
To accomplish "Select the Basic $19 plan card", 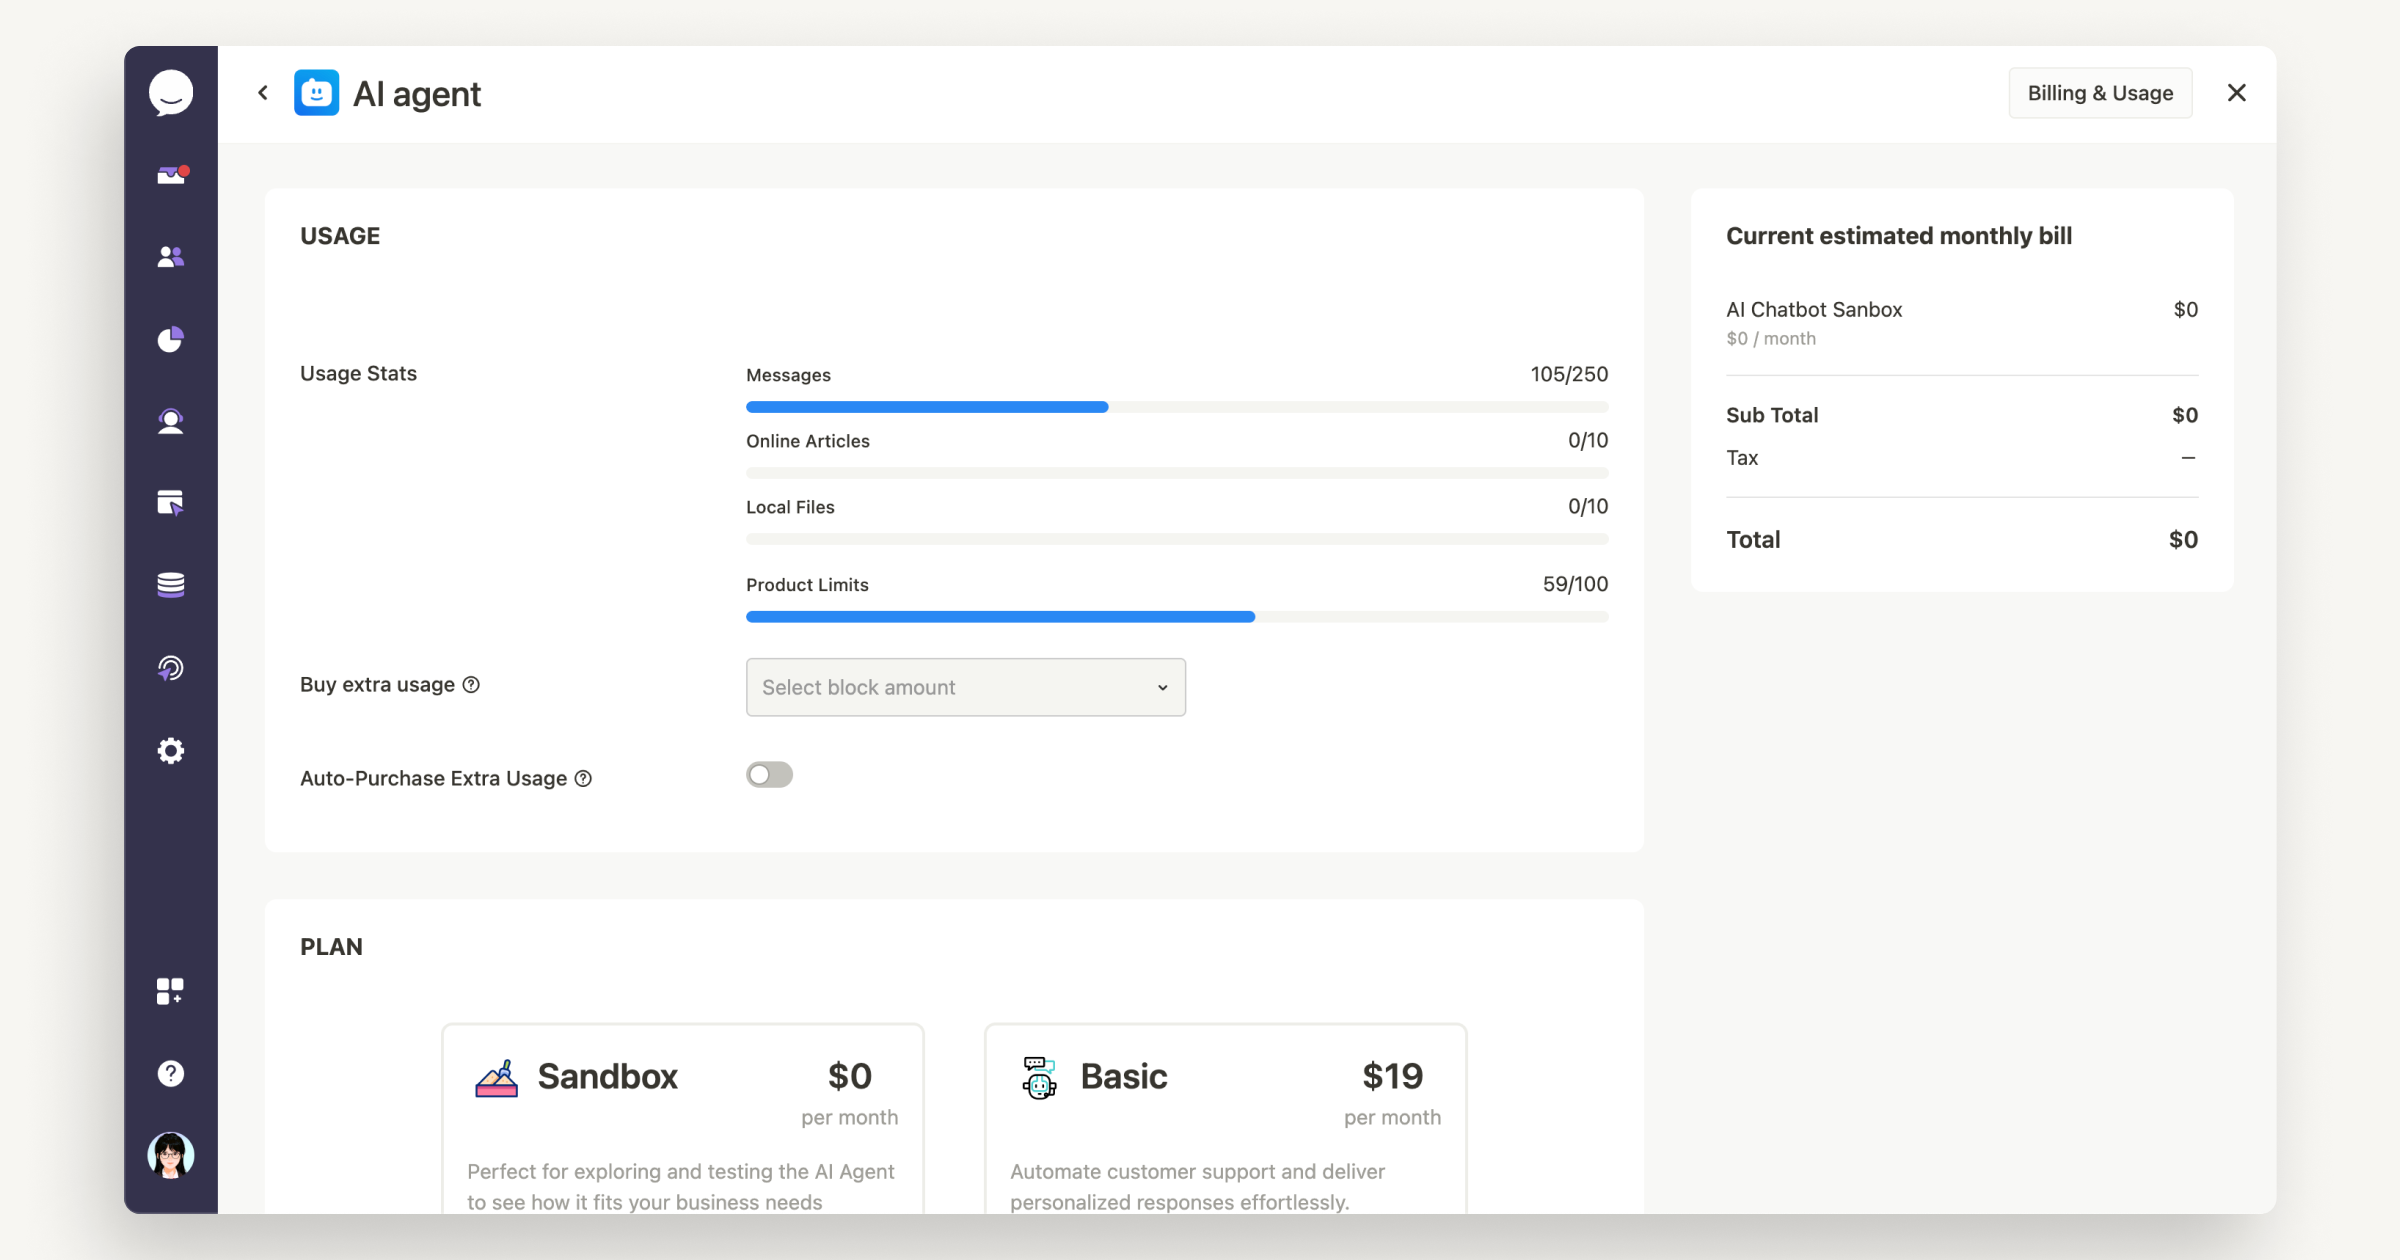I will pos(1224,1120).
